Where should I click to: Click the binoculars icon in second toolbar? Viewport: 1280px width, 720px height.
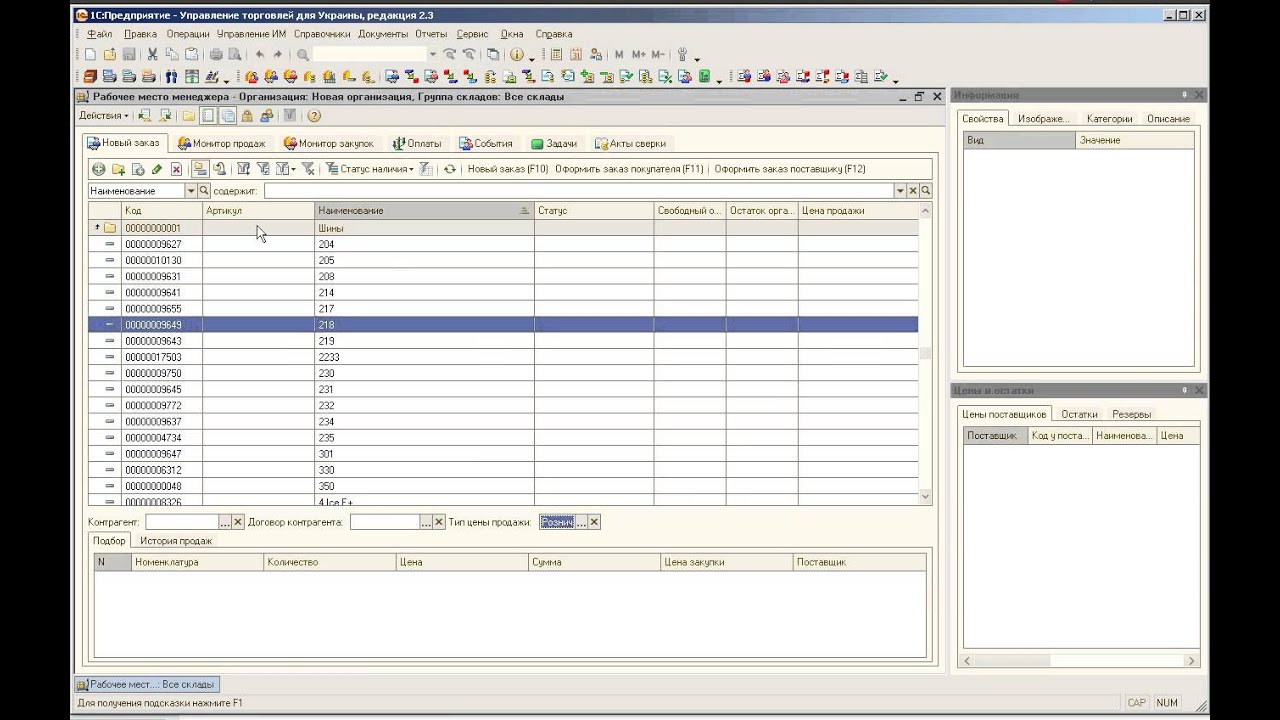point(171,77)
